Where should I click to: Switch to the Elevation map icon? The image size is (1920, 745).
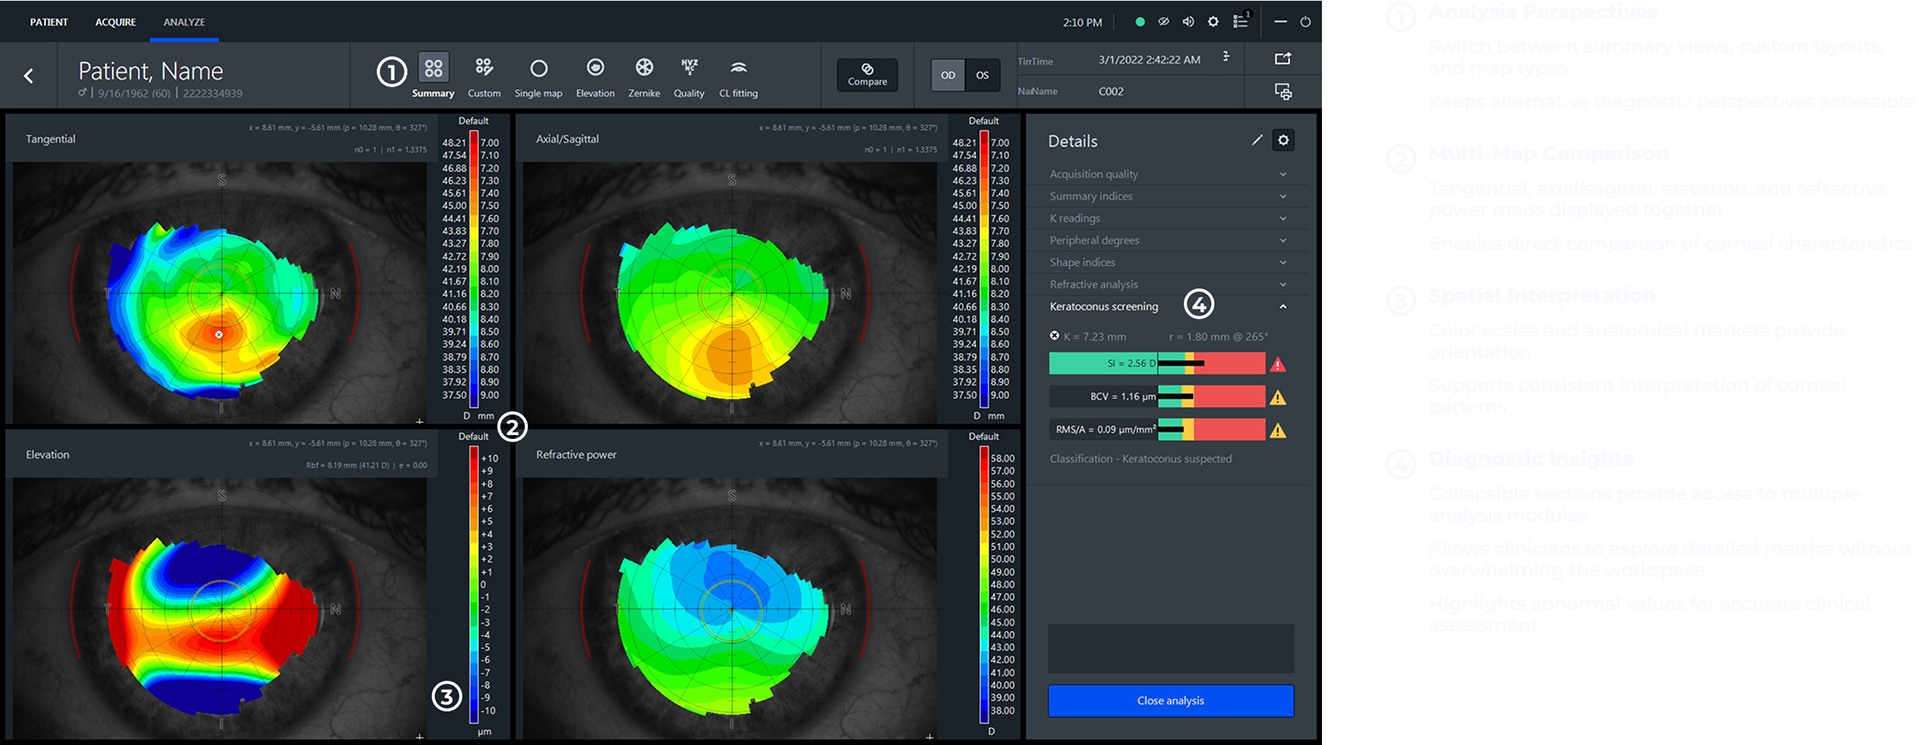595,67
